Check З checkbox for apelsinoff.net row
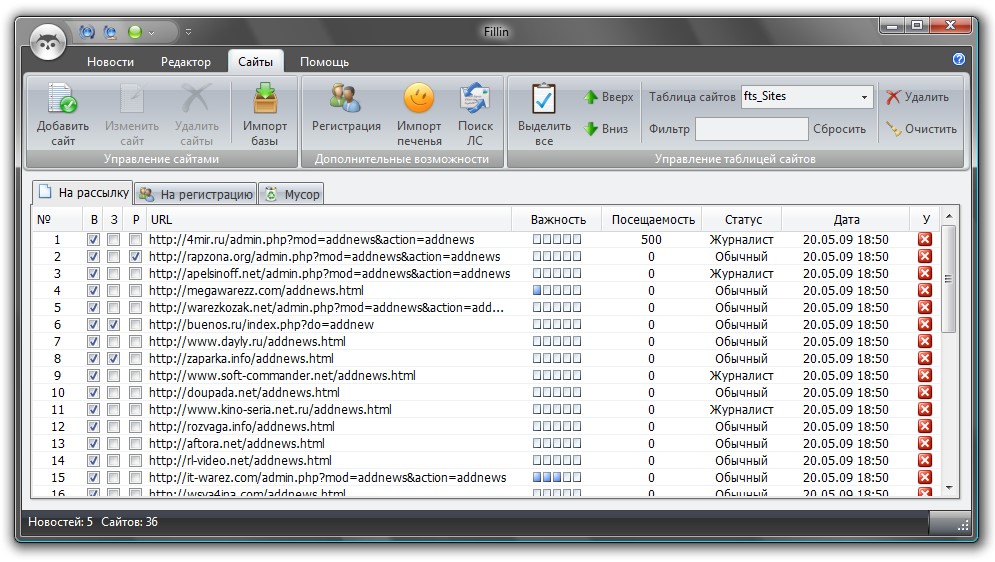The image size is (995, 562). point(114,273)
